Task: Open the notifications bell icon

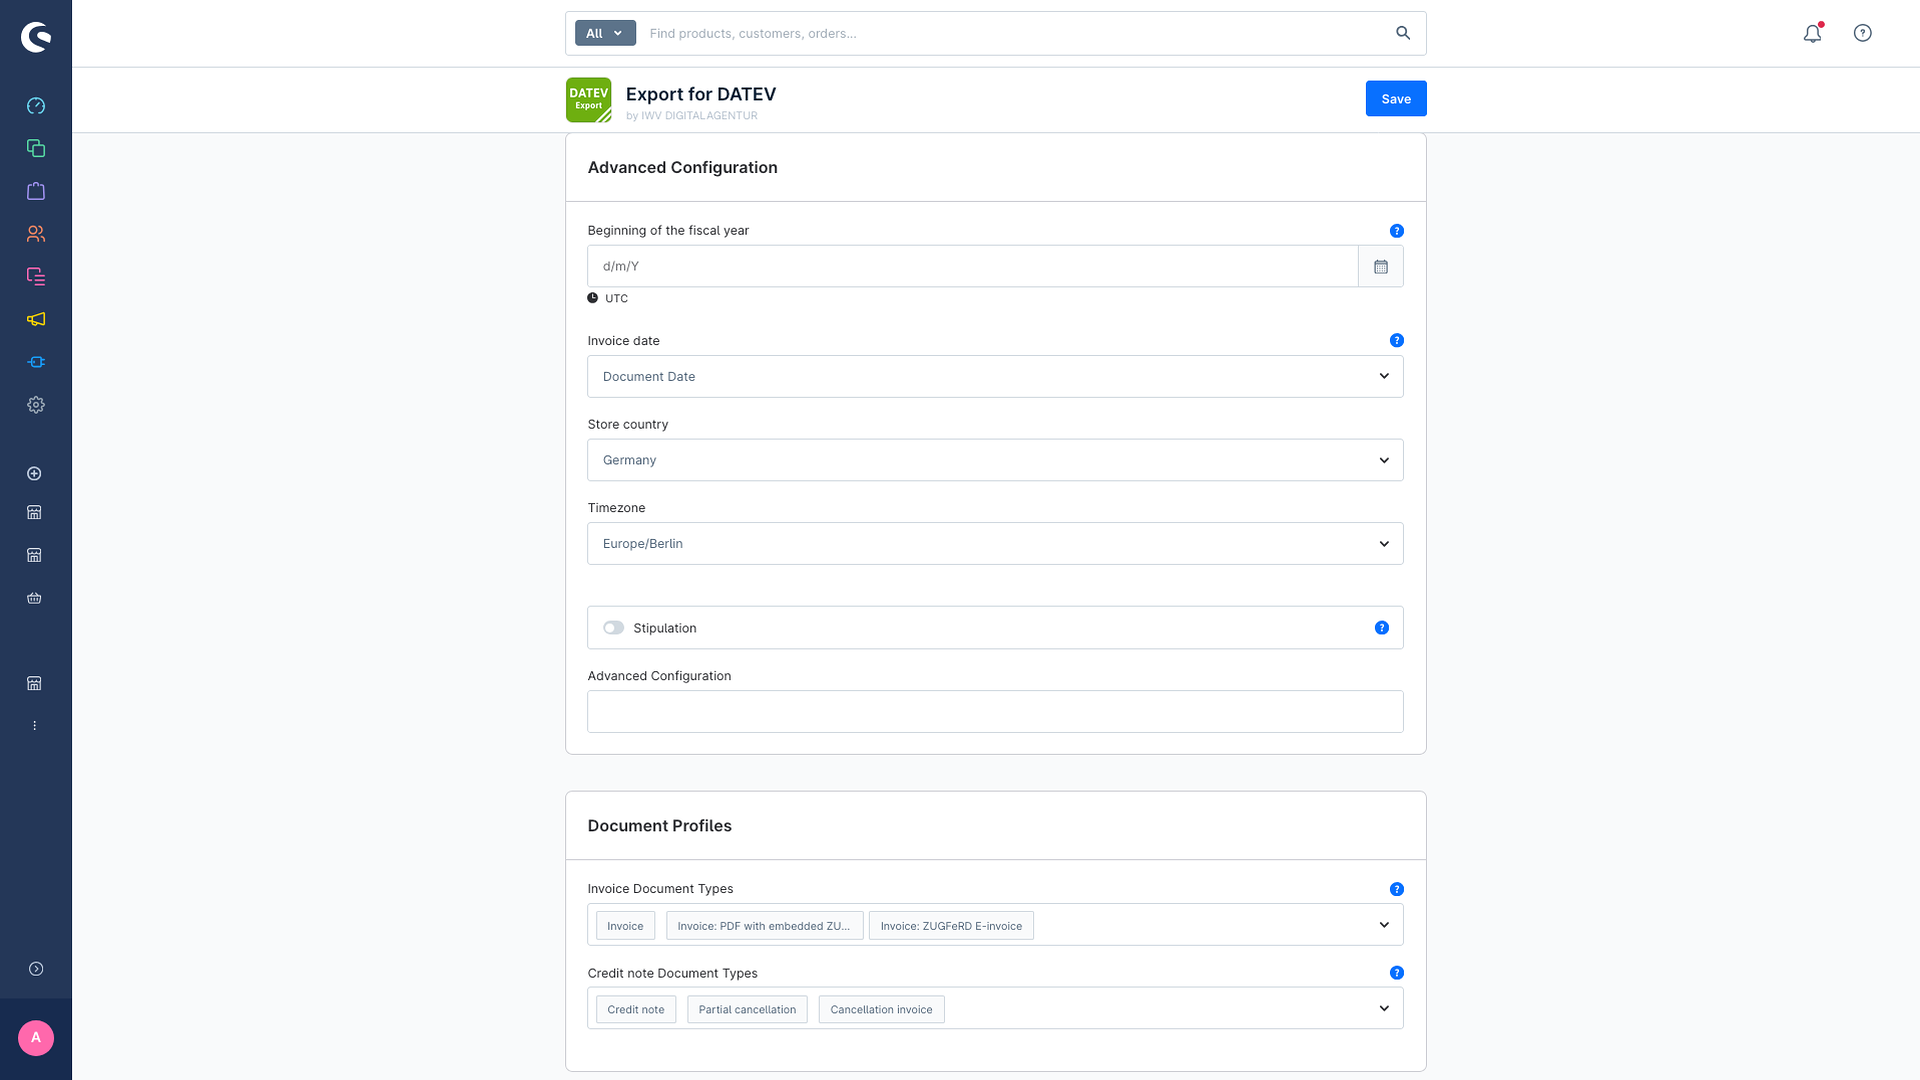Action: 1812,33
